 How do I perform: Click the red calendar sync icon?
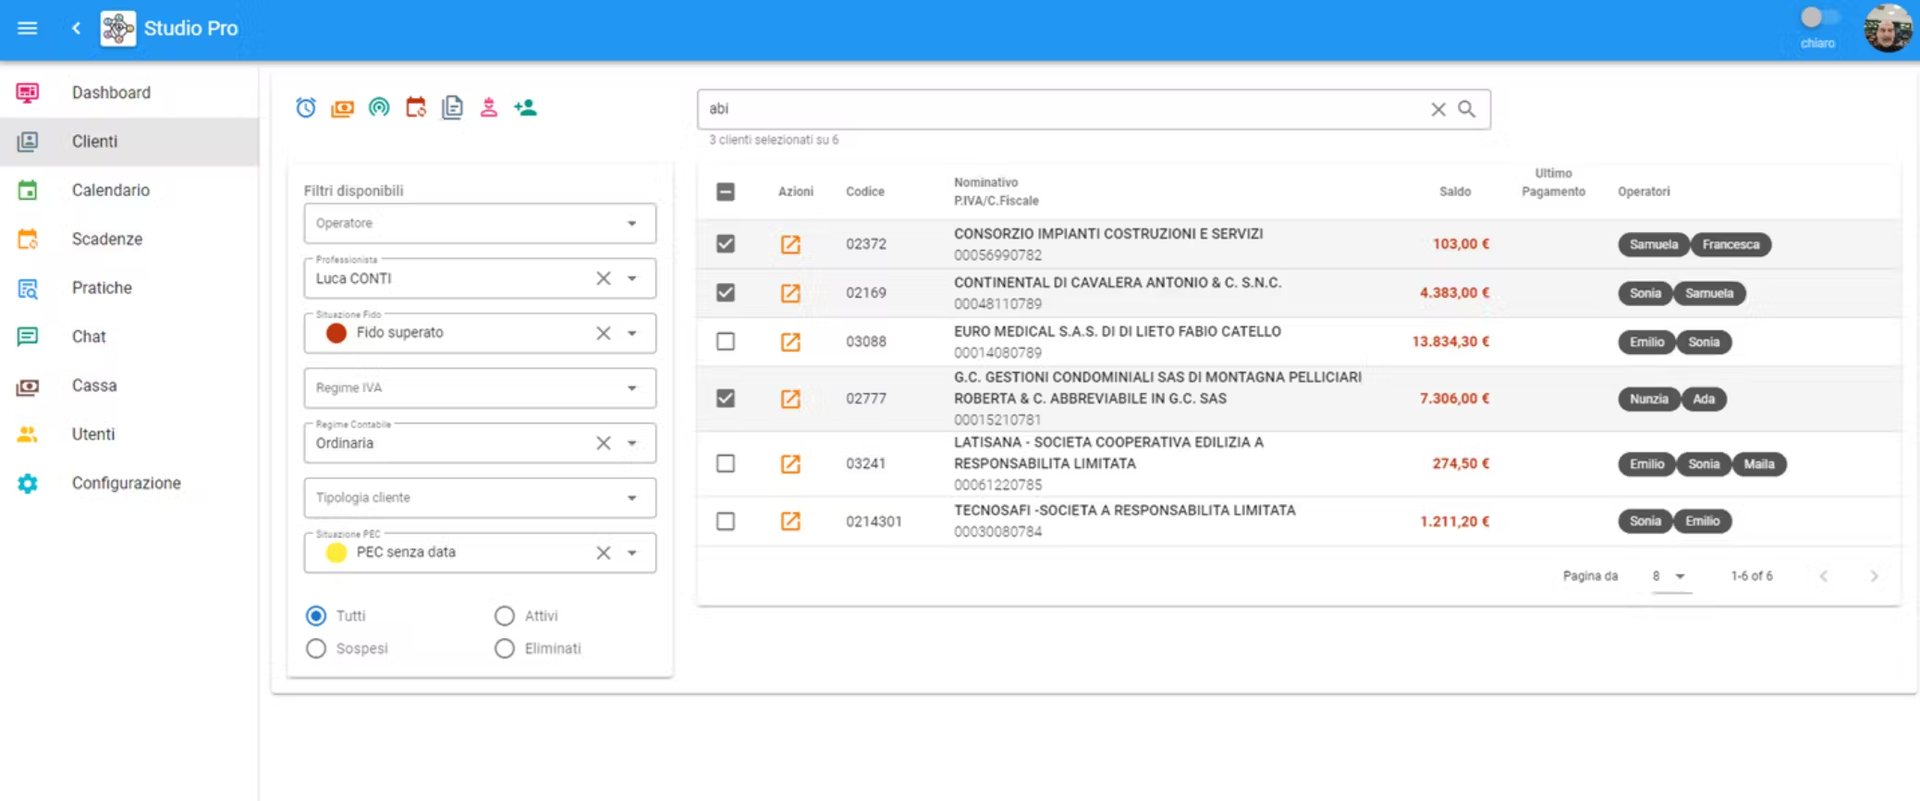(x=416, y=107)
